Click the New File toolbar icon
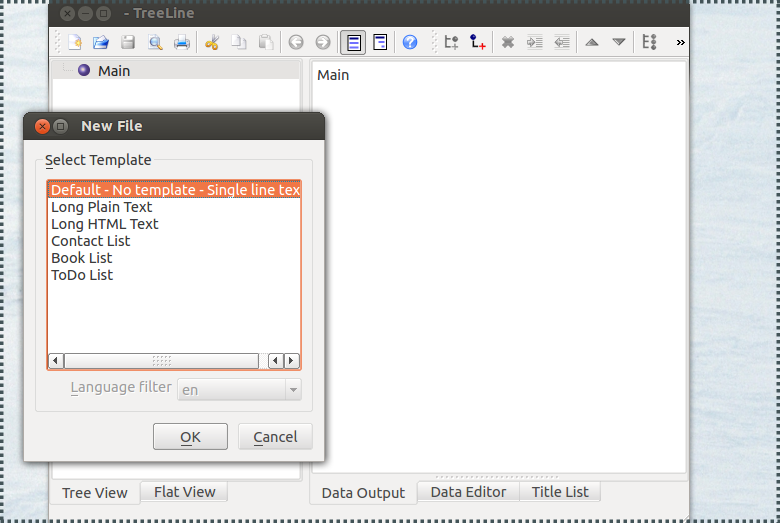The image size is (780, 523). point(75,42)
